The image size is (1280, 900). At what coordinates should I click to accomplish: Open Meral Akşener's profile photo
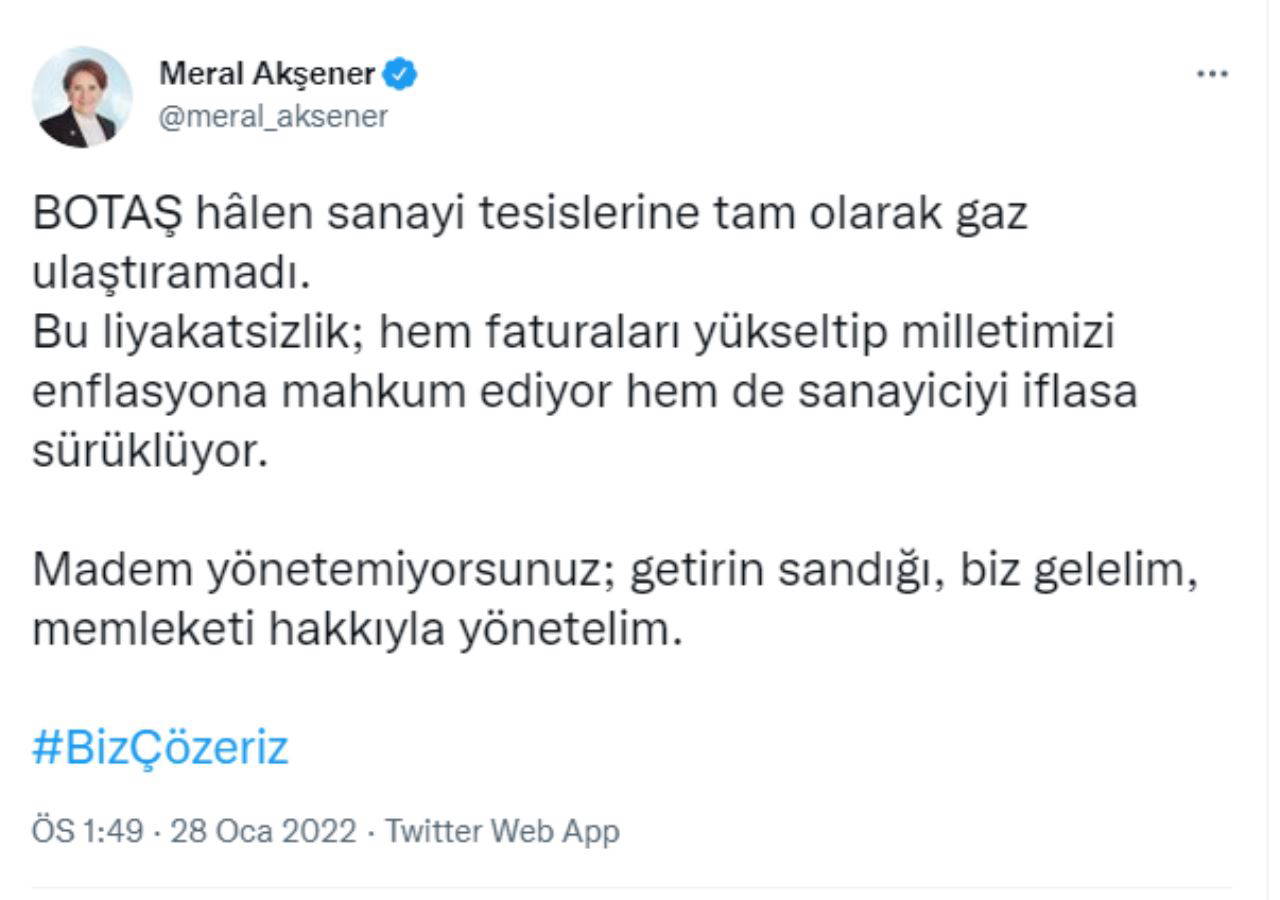point(82,97)
